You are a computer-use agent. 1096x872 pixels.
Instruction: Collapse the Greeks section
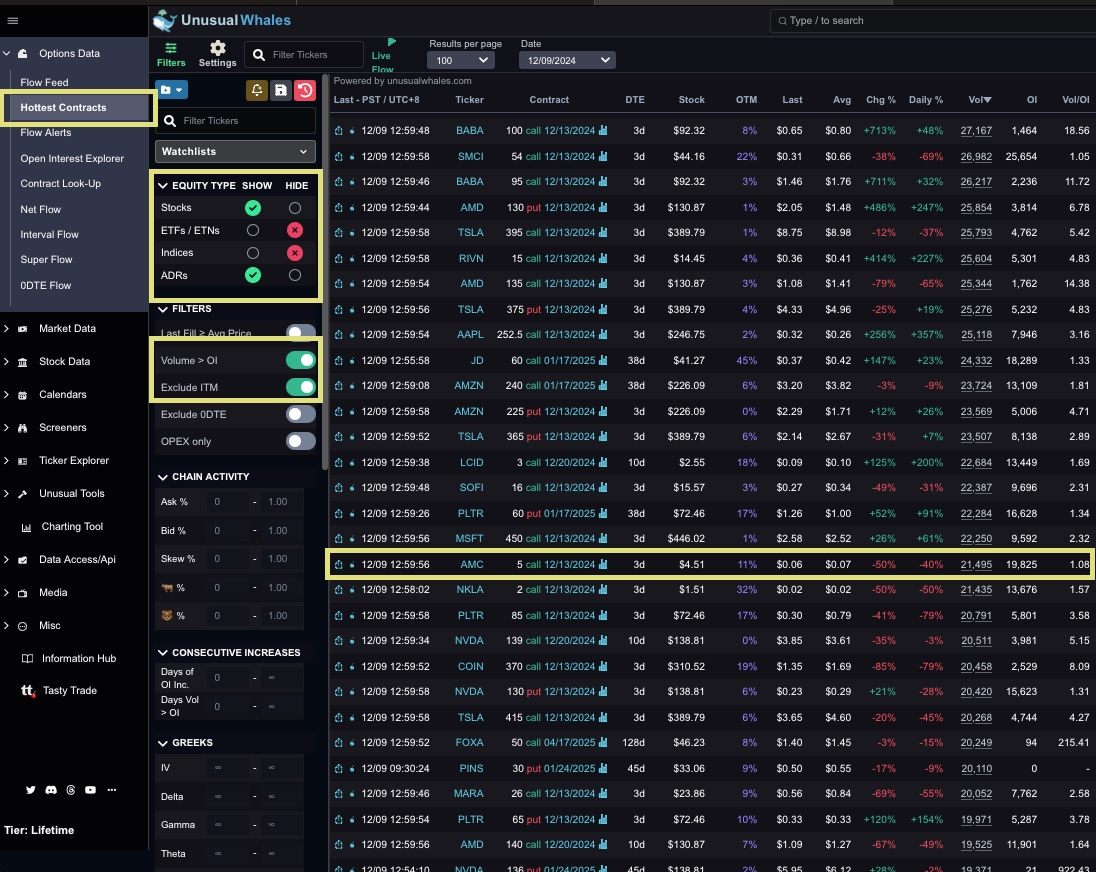(x=163, y=743)
